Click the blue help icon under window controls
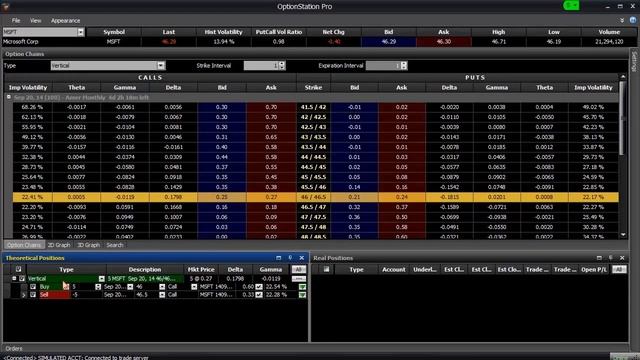Viewport: 640px width, 360px height. [x=633, y=20]
